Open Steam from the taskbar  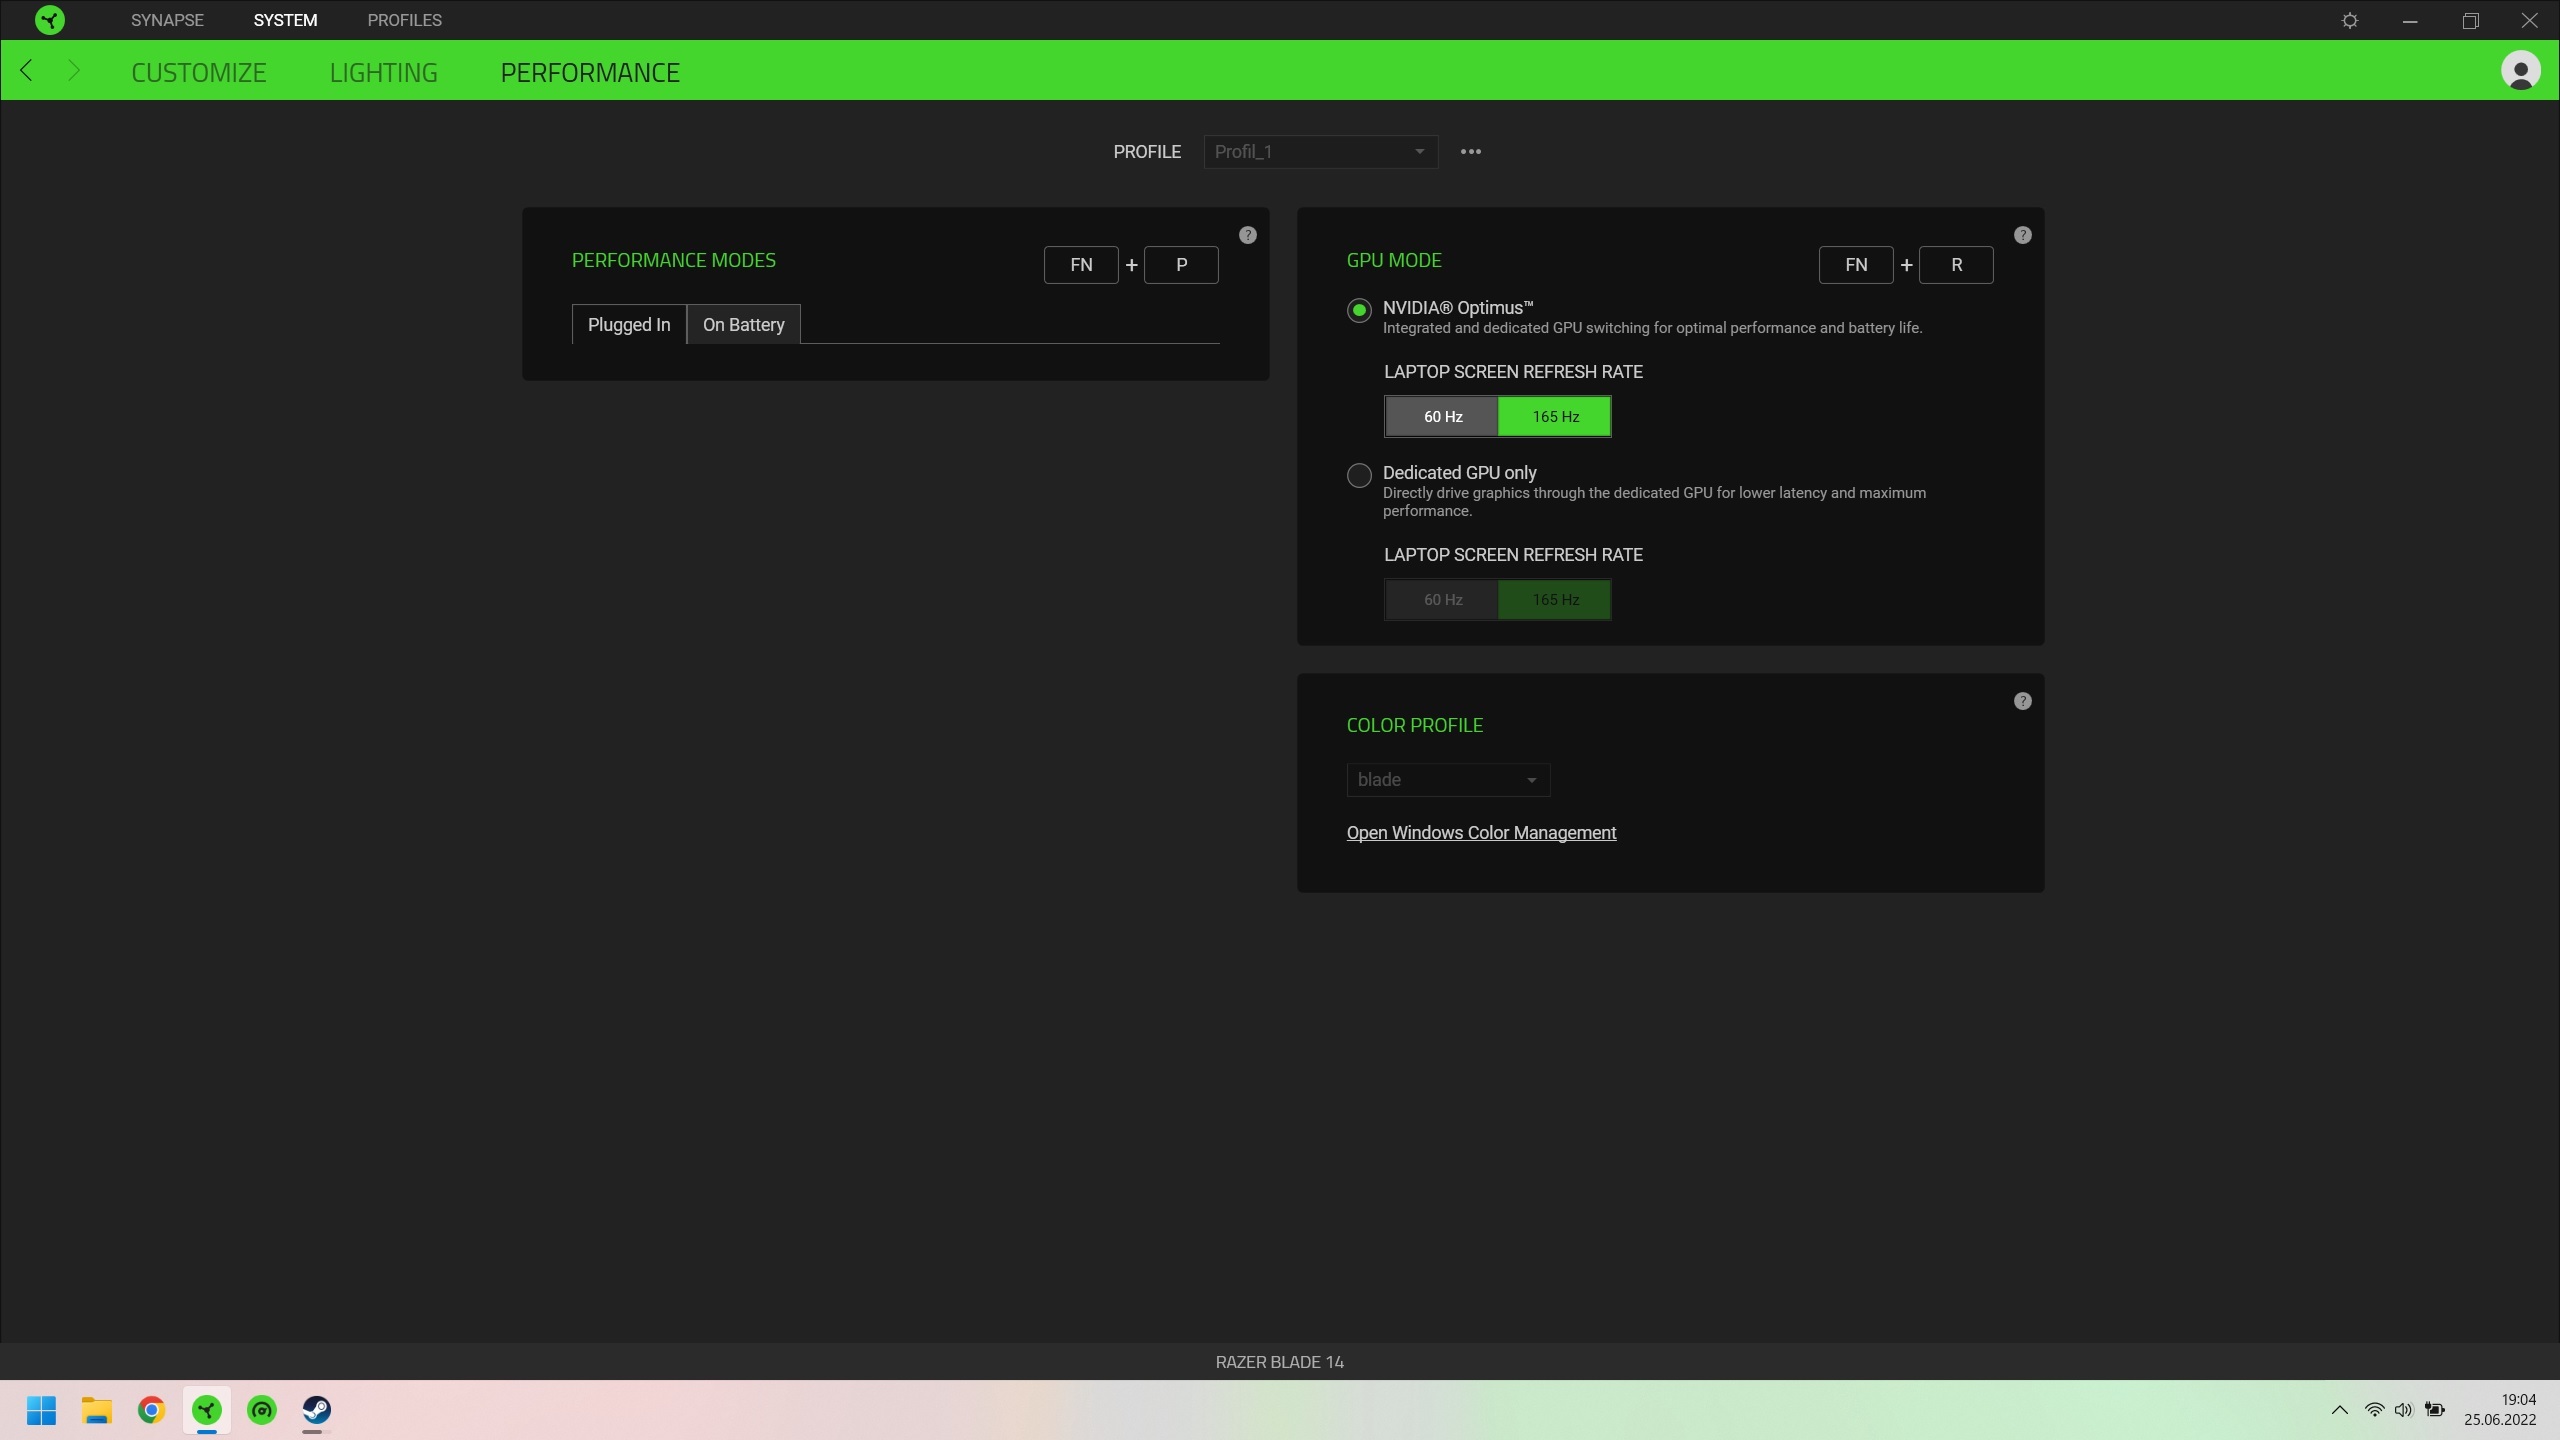(317, 1410)
